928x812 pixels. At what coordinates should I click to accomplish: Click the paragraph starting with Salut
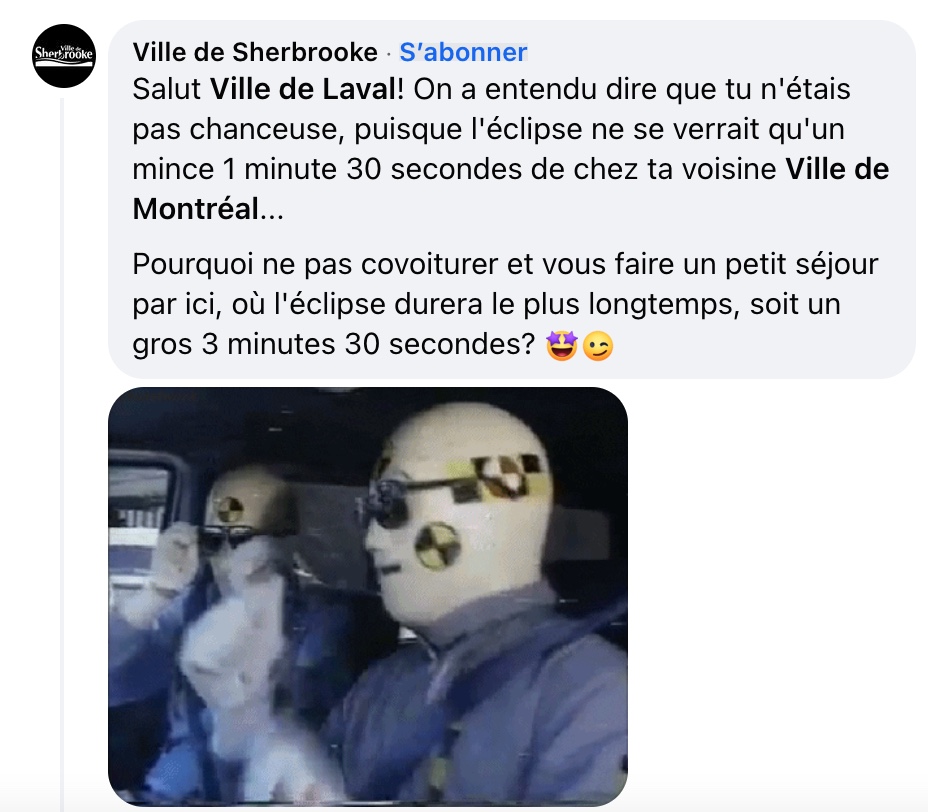coord(511,149)
